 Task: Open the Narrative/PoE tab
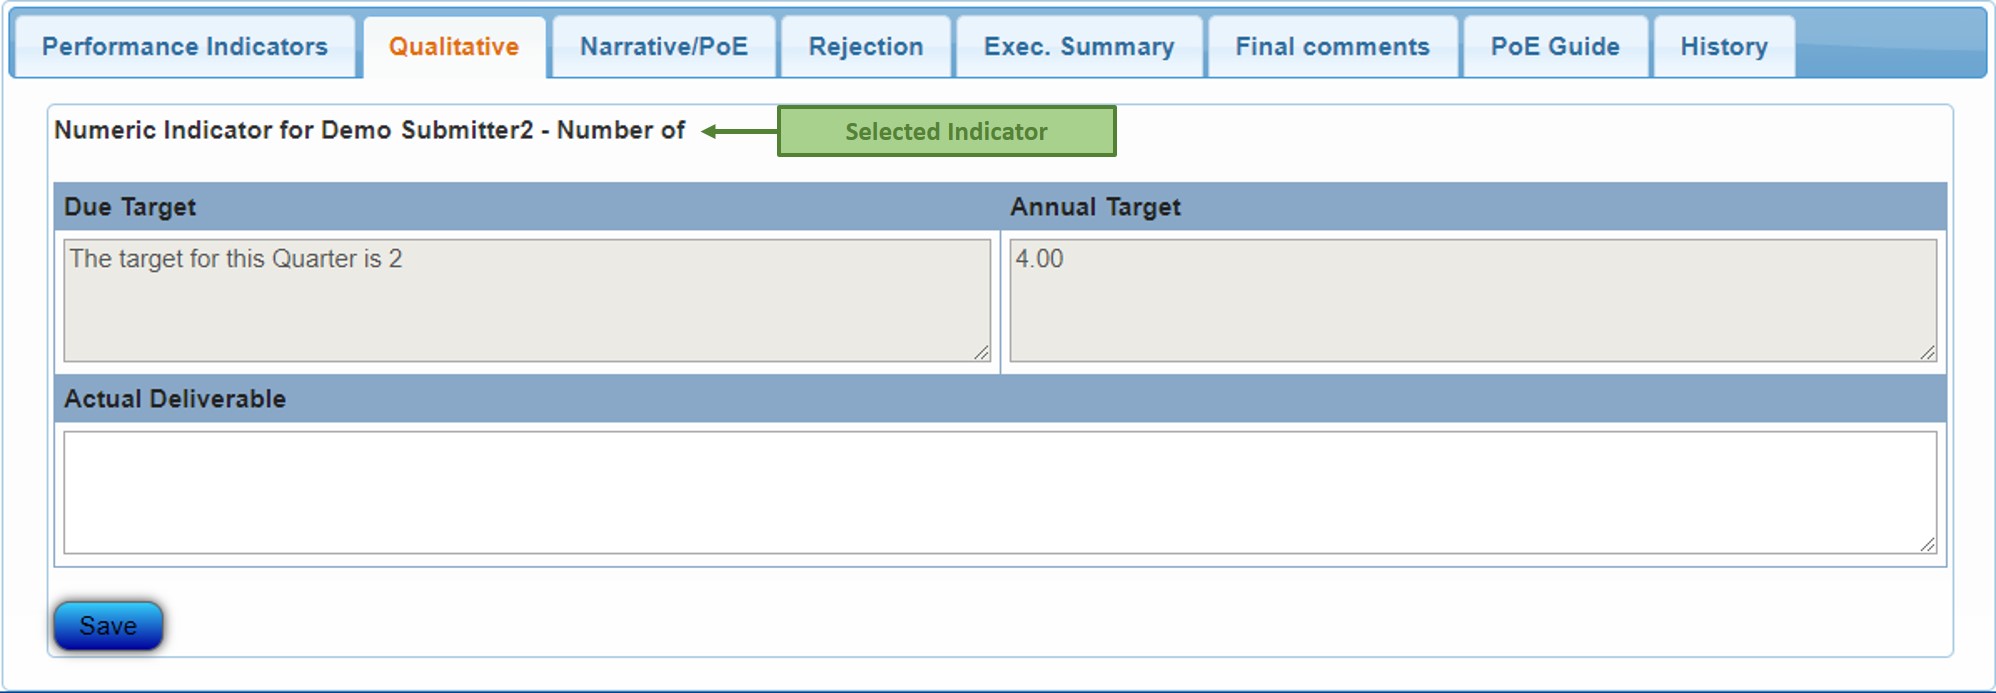[664, 47]
